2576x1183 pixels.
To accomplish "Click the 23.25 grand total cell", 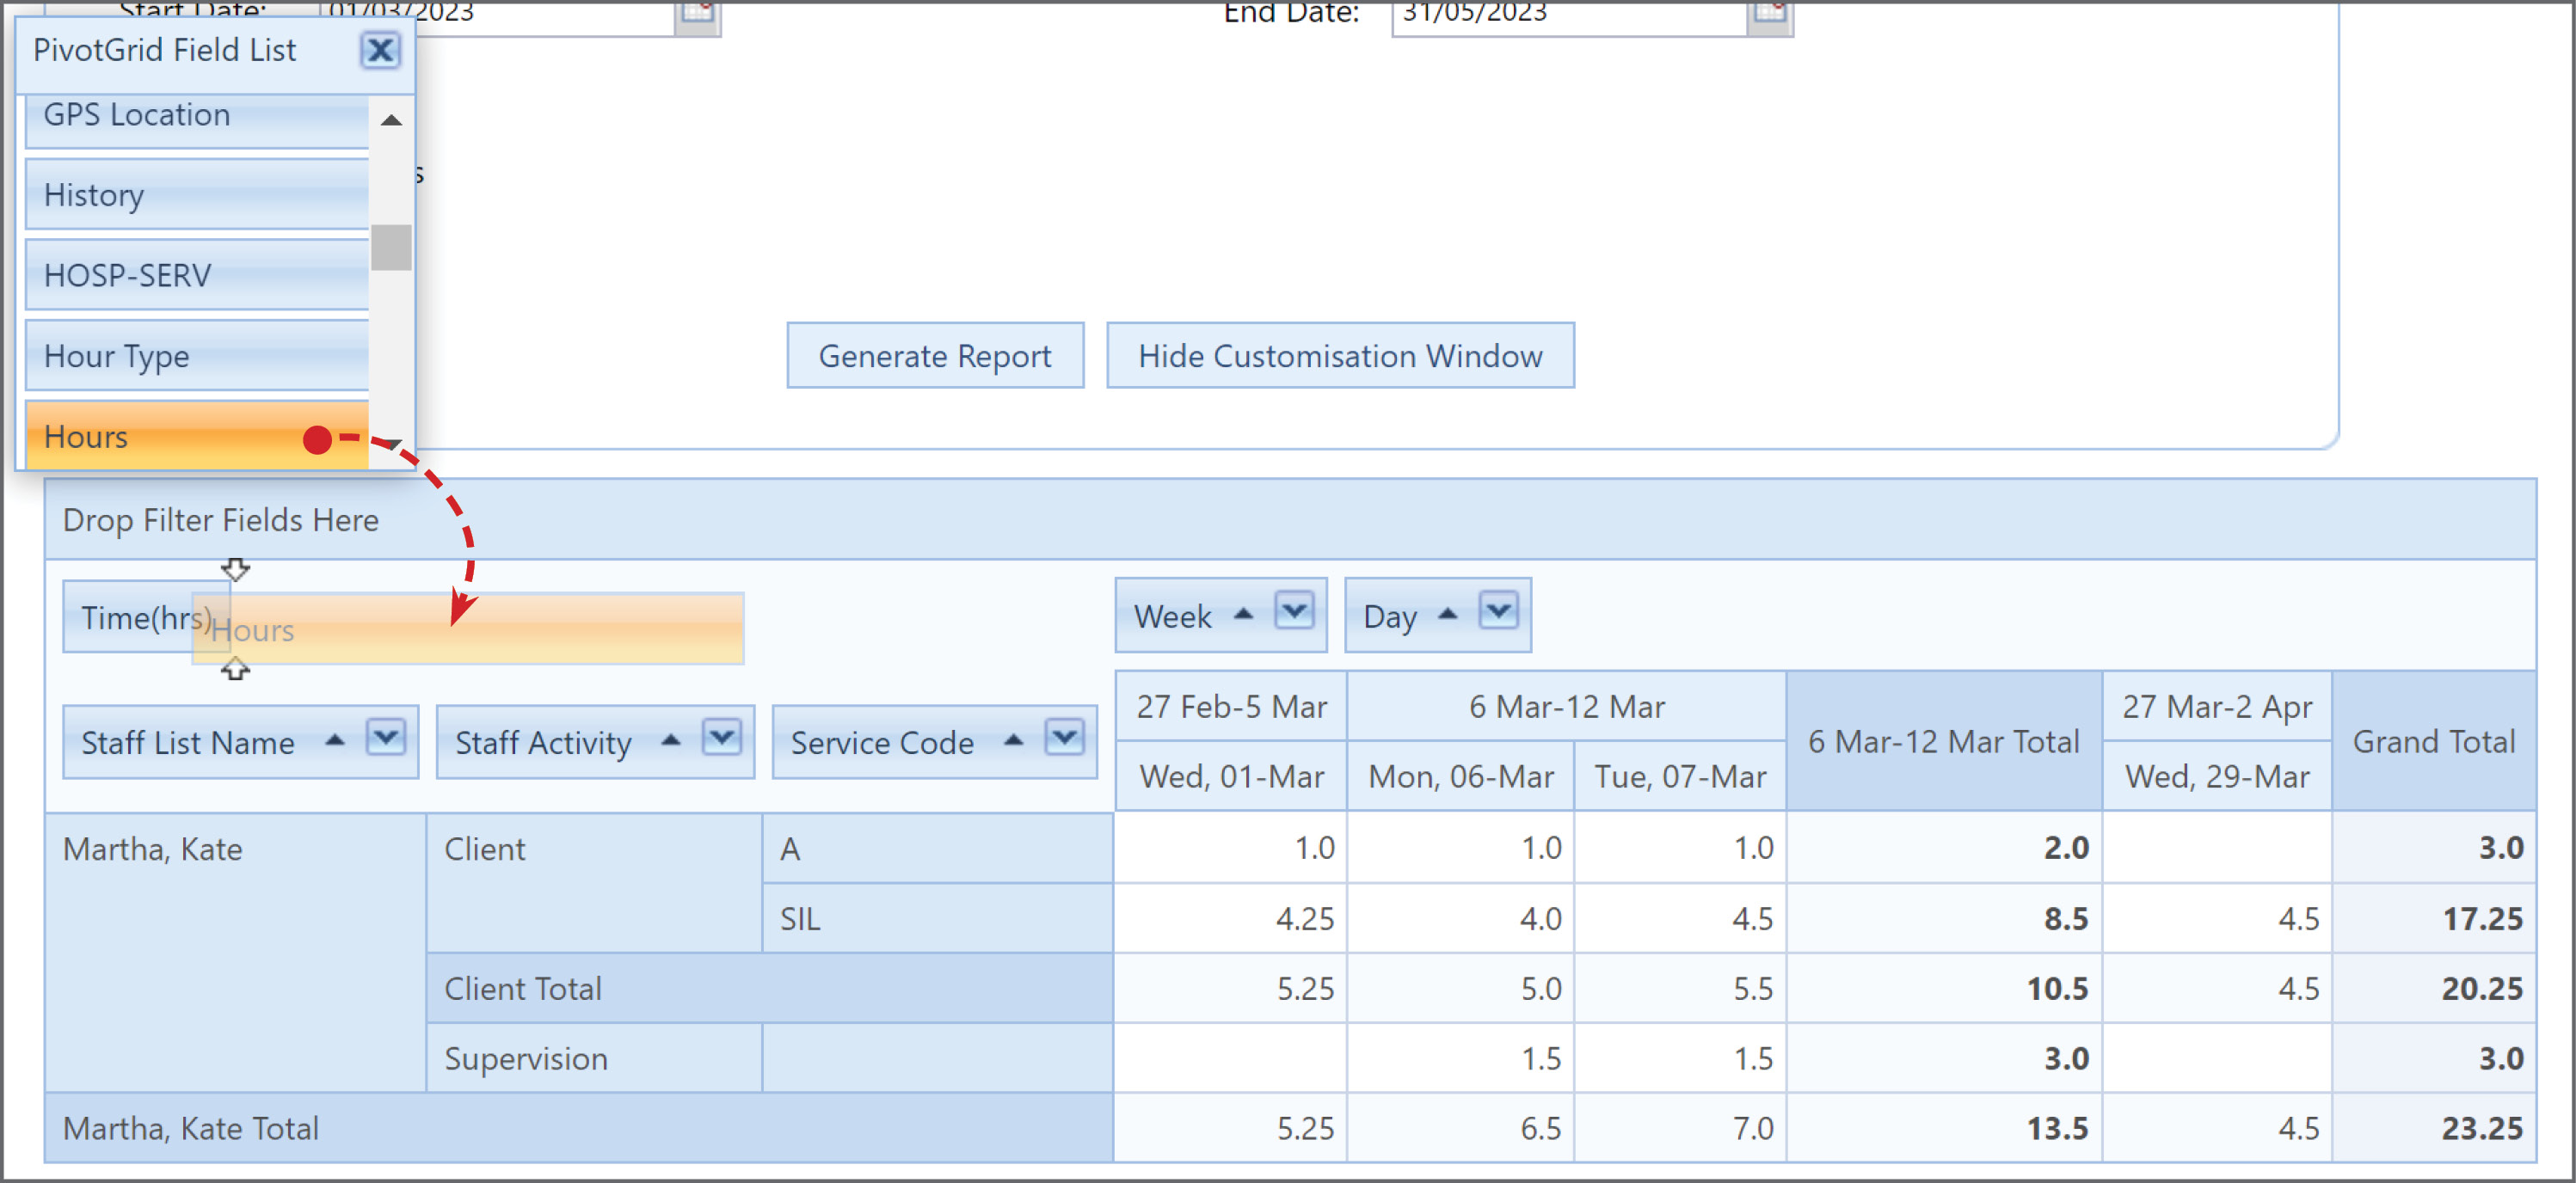I will [x=2433, y=1128].
